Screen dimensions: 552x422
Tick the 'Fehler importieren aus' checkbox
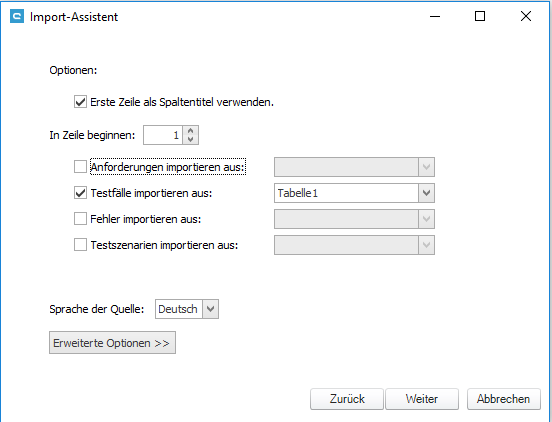pyautogui.click(x=80, y=219)
